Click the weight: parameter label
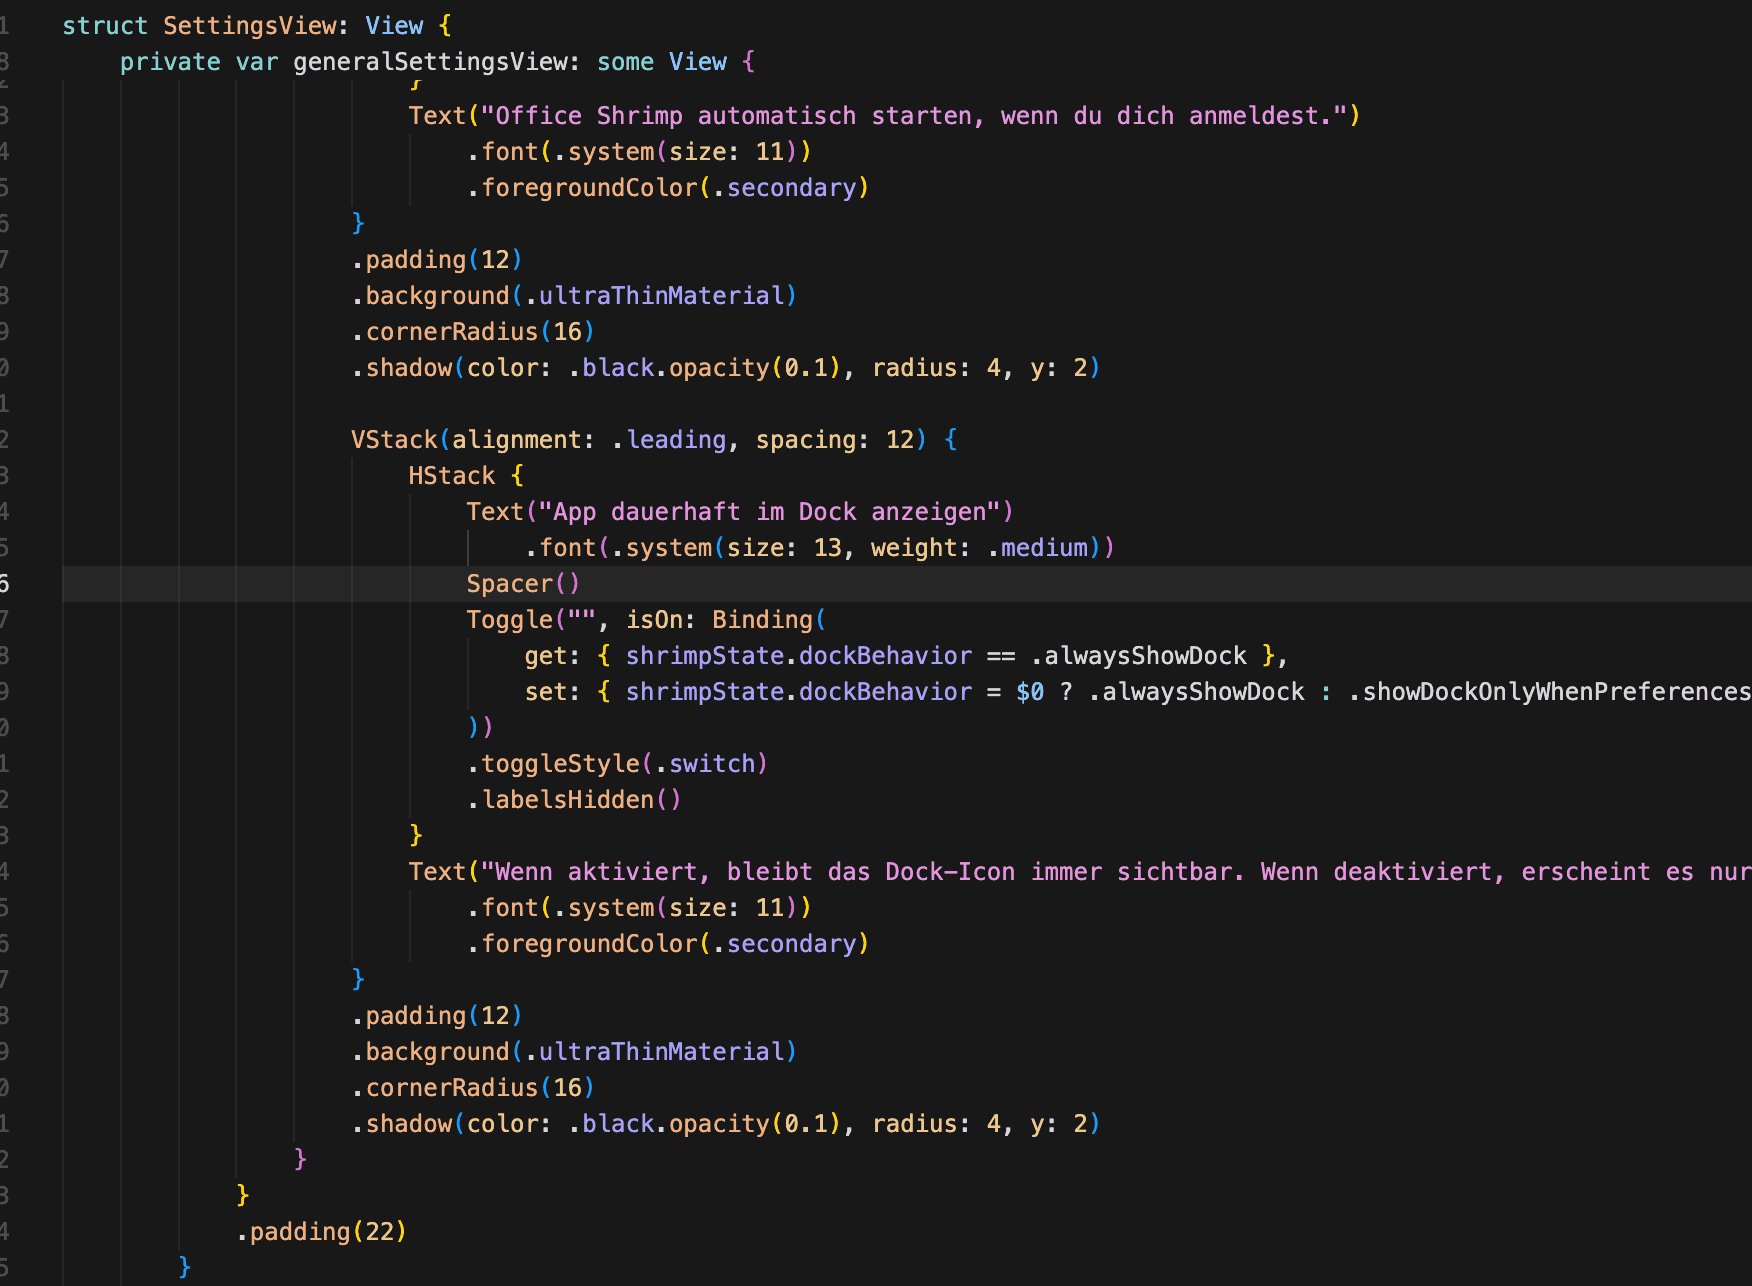 pyautogui.click(x=920, y=548)
